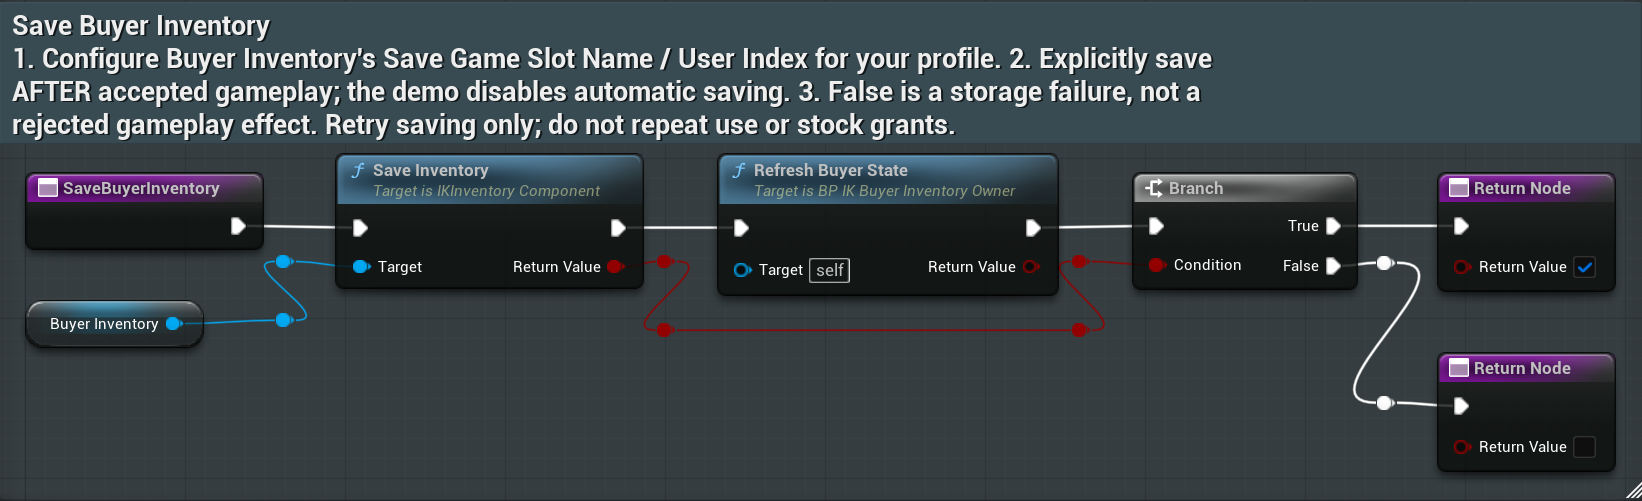Click the Refresh Buyer State Return Value pin
Image resolution: width=1642 pixels, height=501 pixels.
point(1031,267)
